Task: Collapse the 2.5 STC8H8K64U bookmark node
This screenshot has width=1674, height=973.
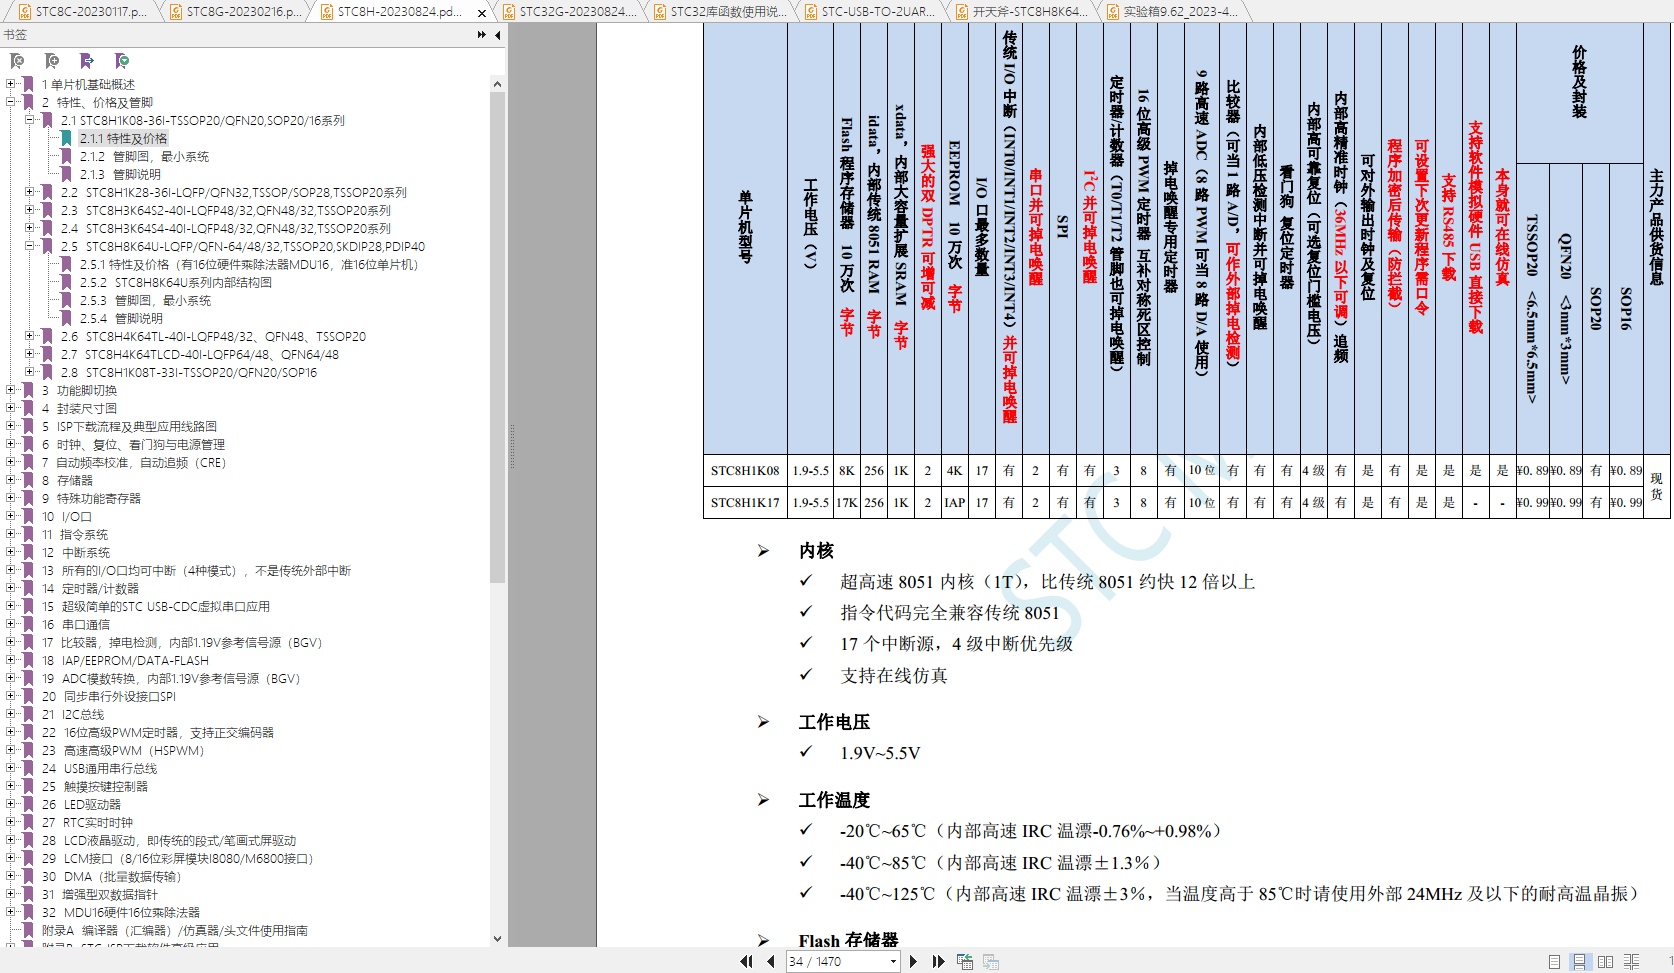Action: (30, 246)
